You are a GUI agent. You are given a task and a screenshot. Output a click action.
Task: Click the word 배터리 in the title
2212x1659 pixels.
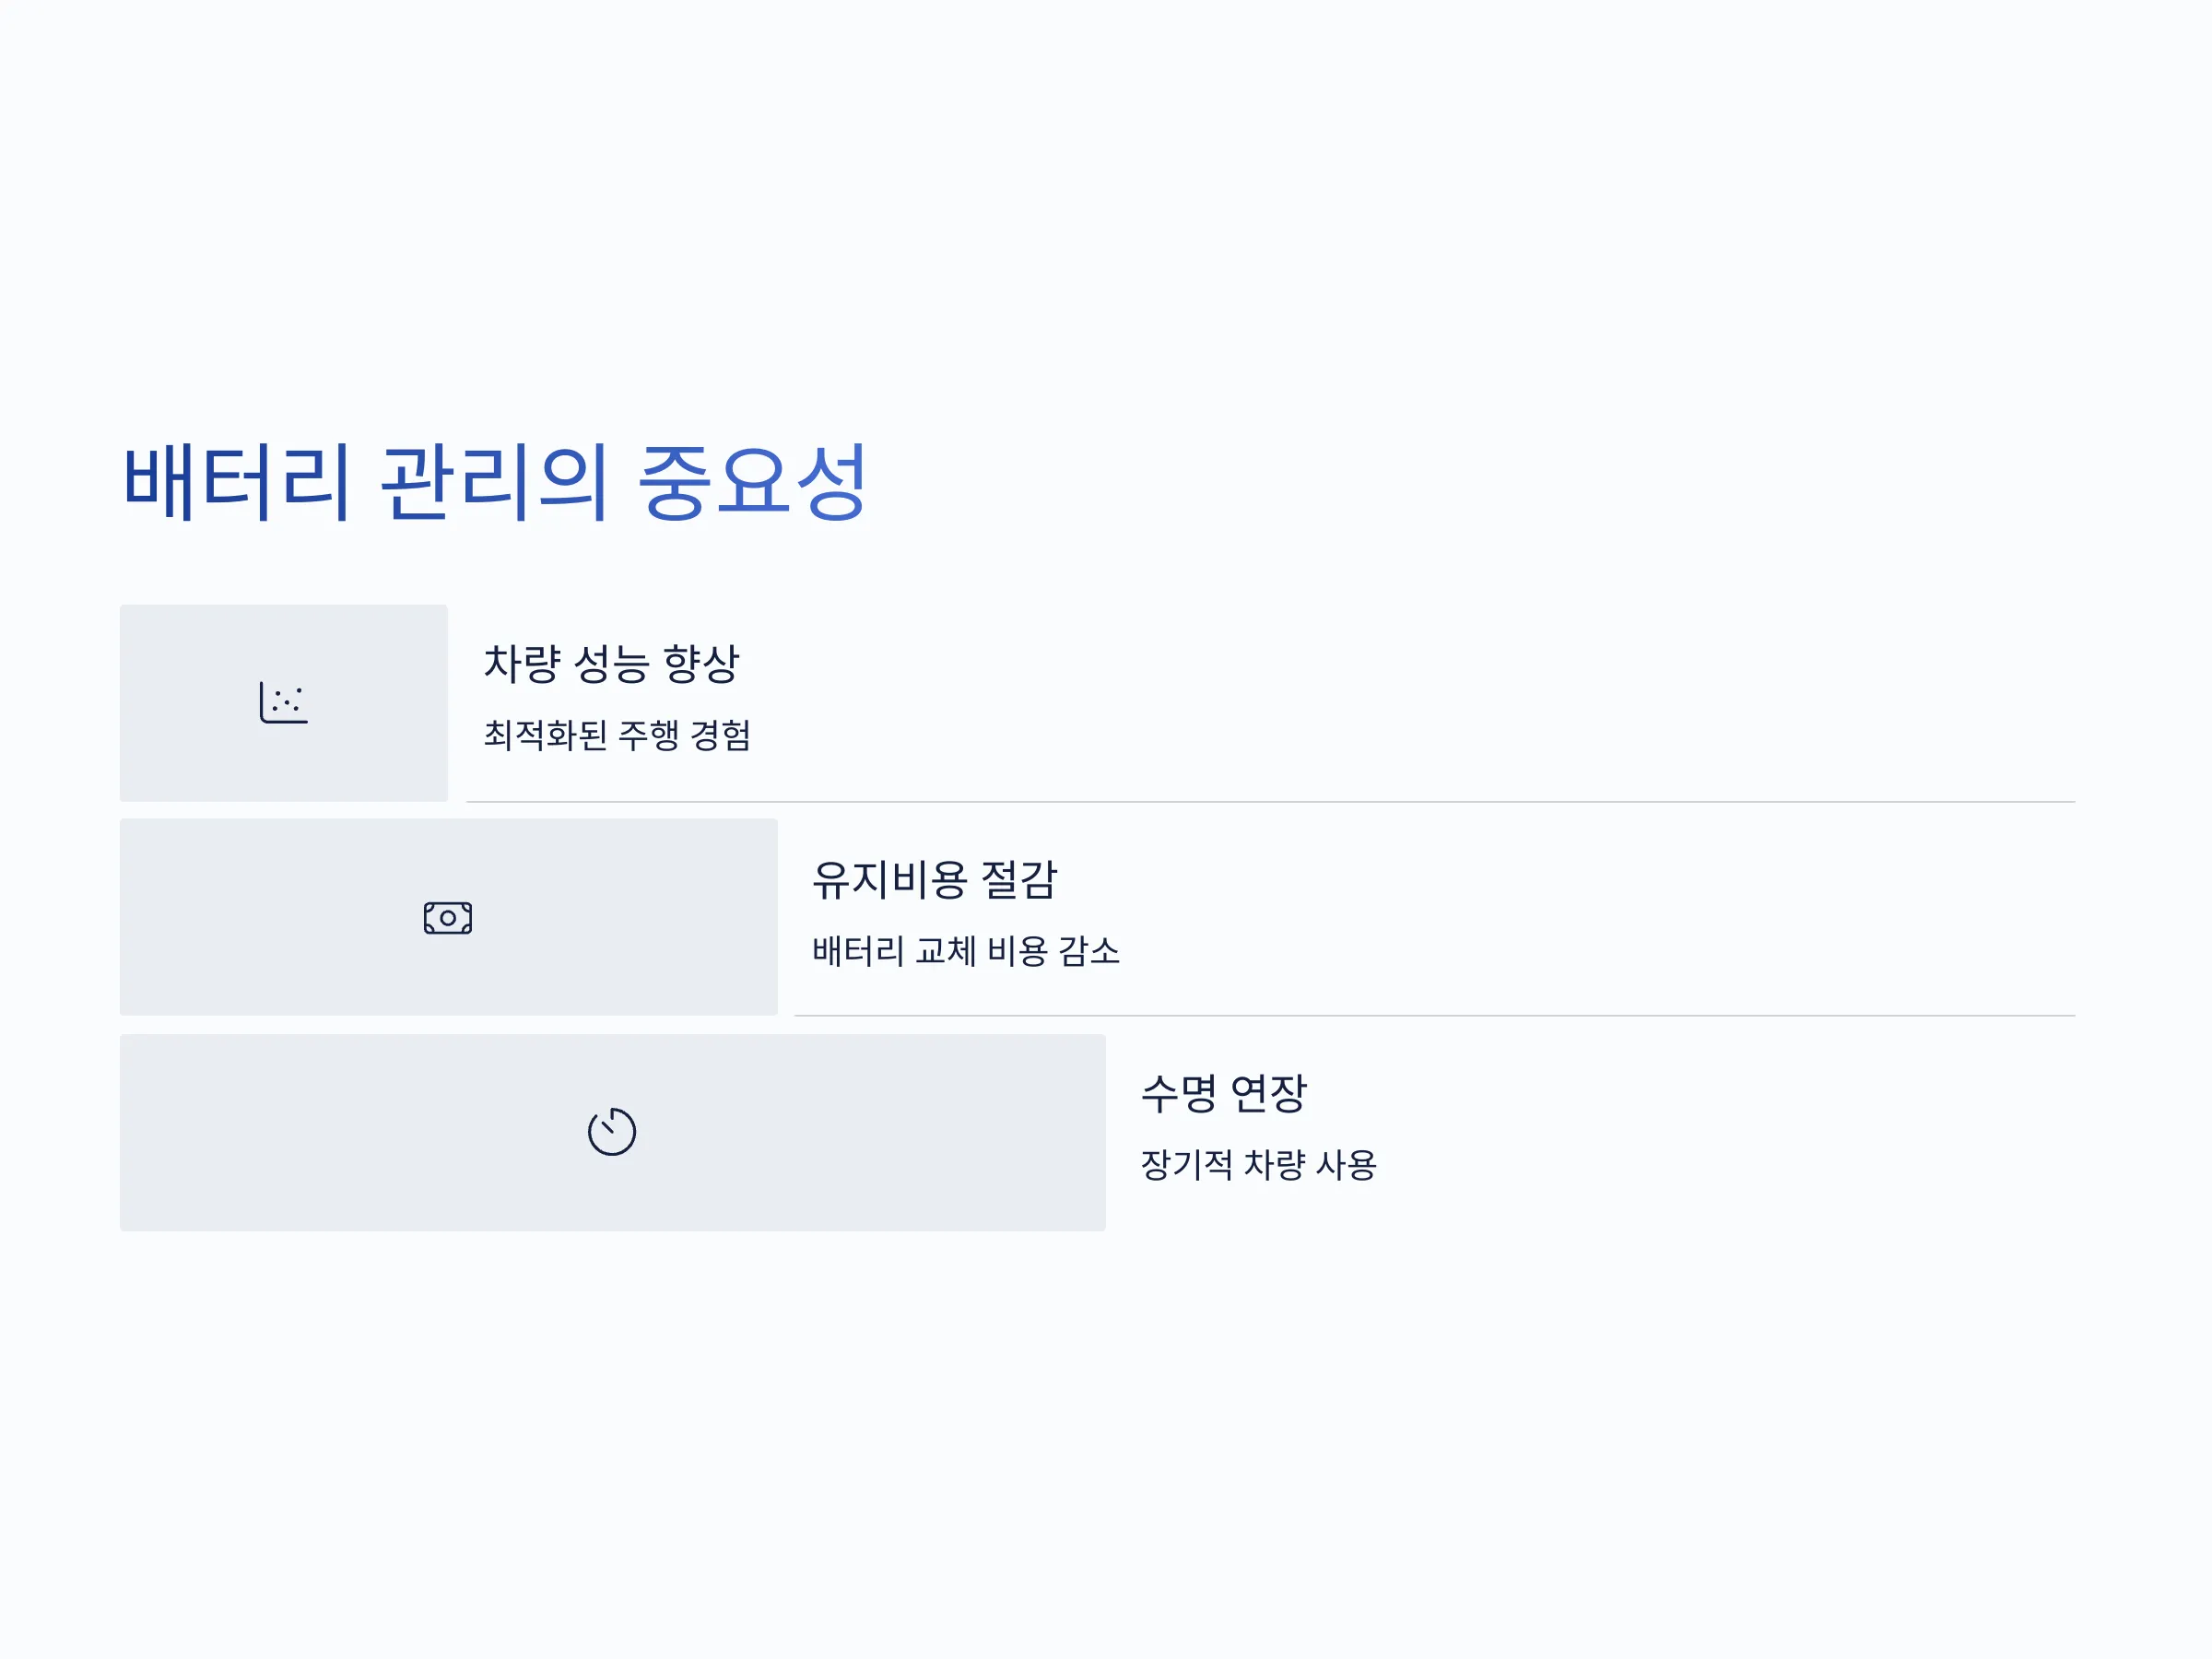237,482
